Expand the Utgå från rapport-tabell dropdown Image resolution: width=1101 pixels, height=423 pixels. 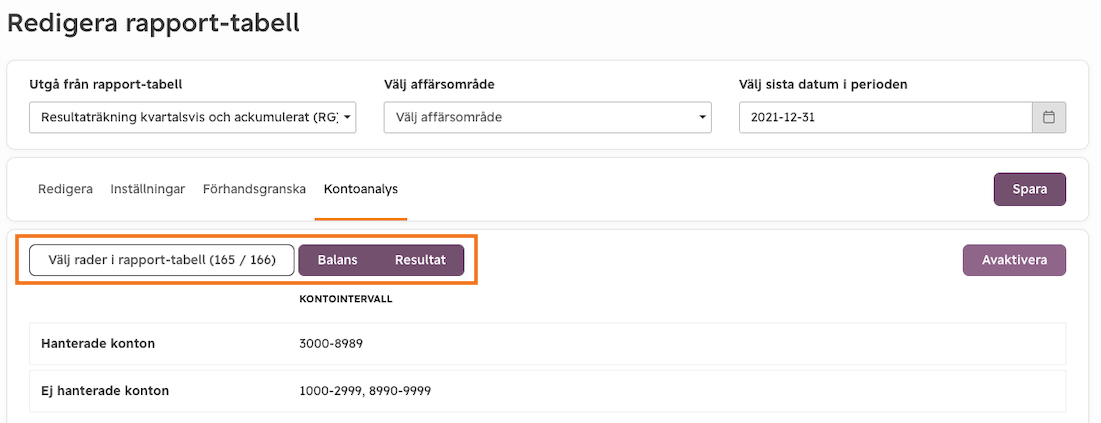pos(192,117)
